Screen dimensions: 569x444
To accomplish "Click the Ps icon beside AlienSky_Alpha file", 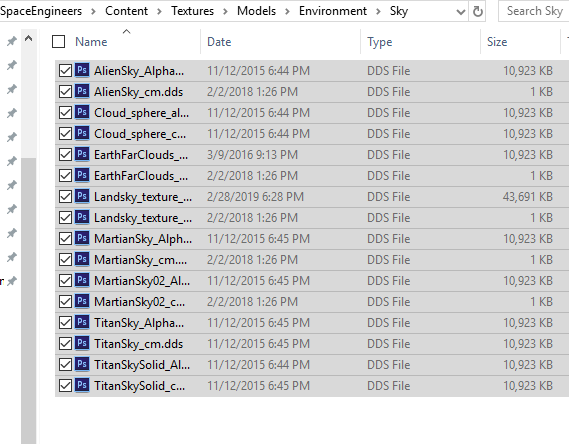I will pyautogui.click(x=82, y=70).
